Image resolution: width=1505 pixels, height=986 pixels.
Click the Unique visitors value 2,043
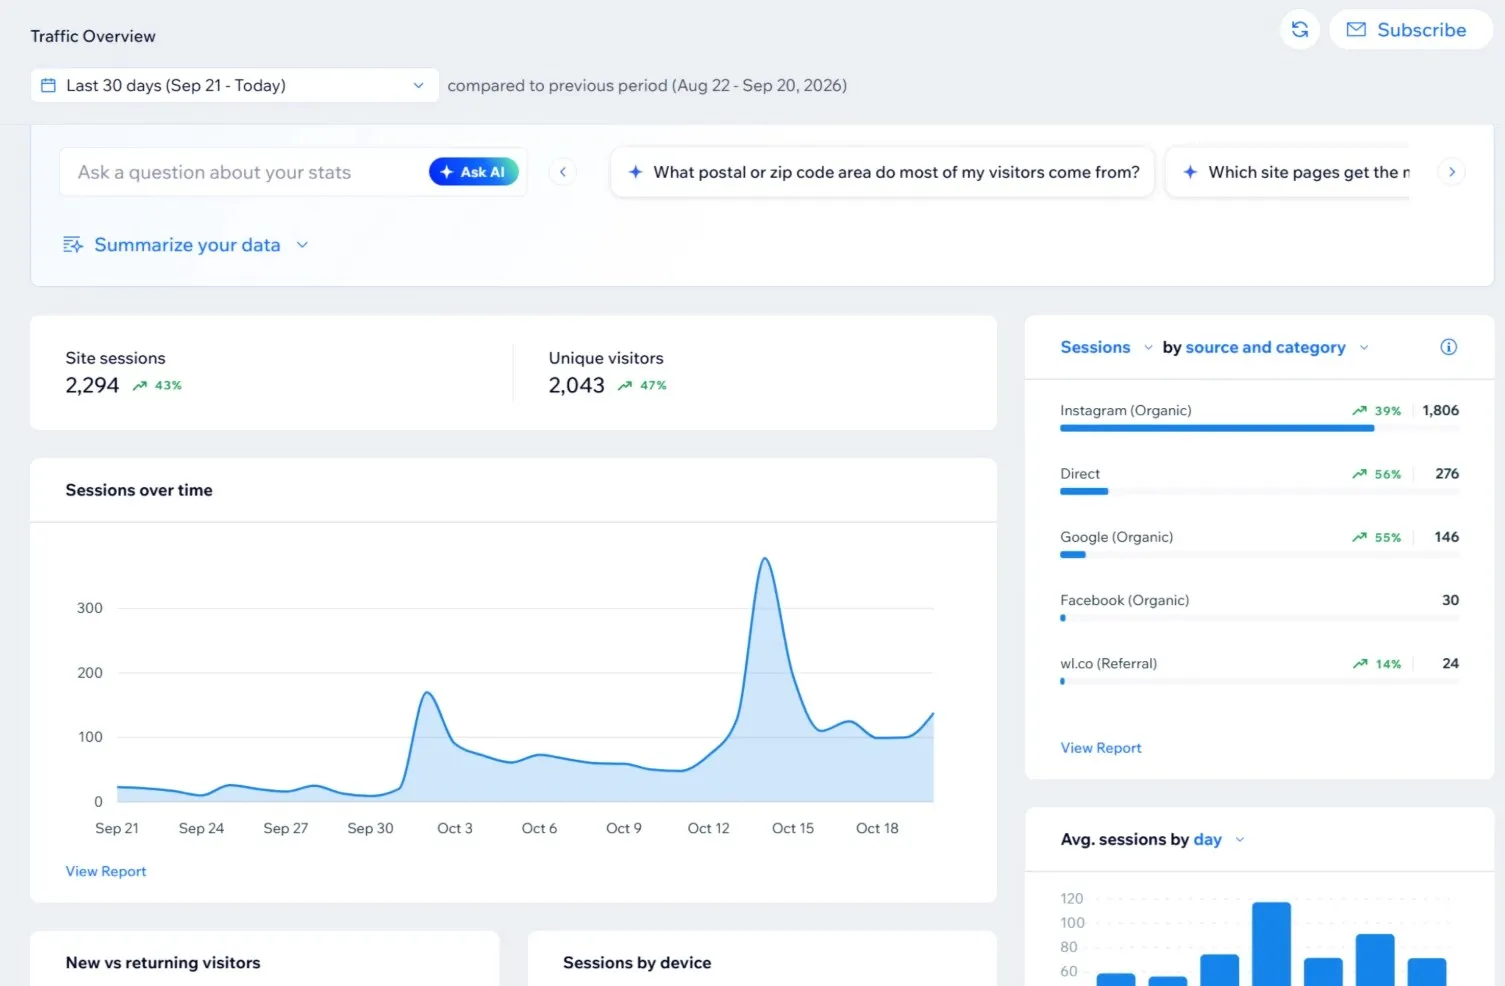[577, 385]
